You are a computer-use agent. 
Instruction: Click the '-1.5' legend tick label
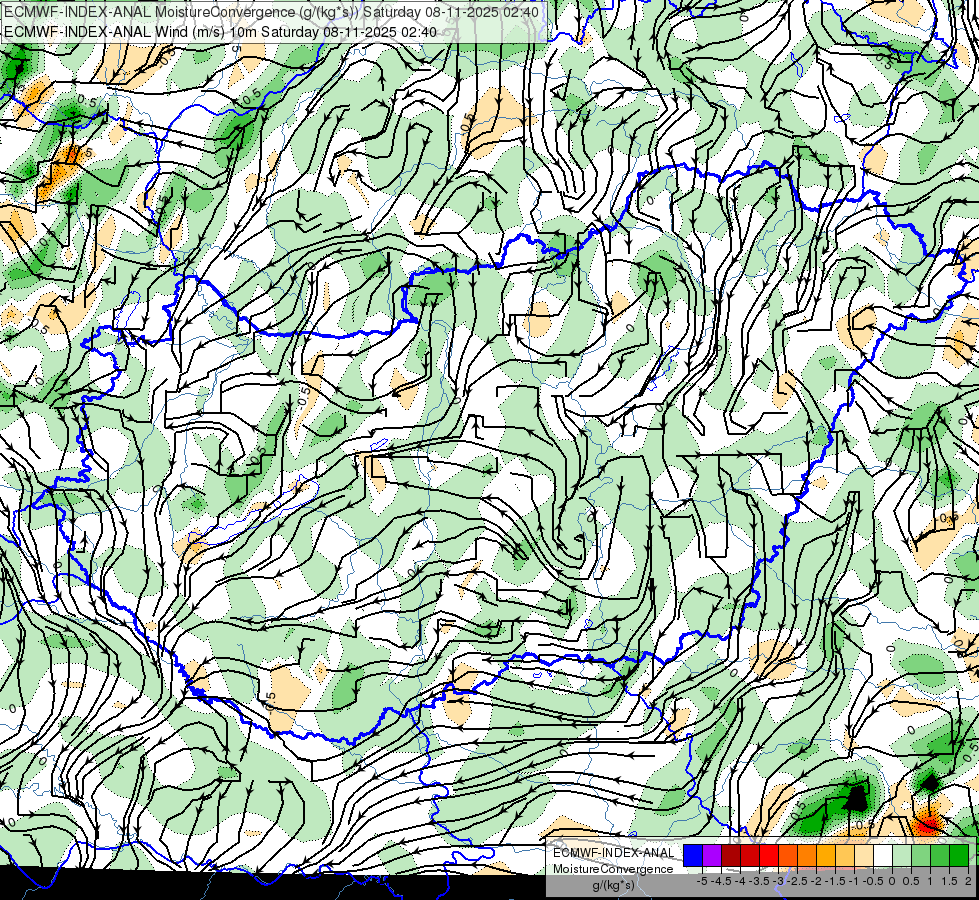835,881
